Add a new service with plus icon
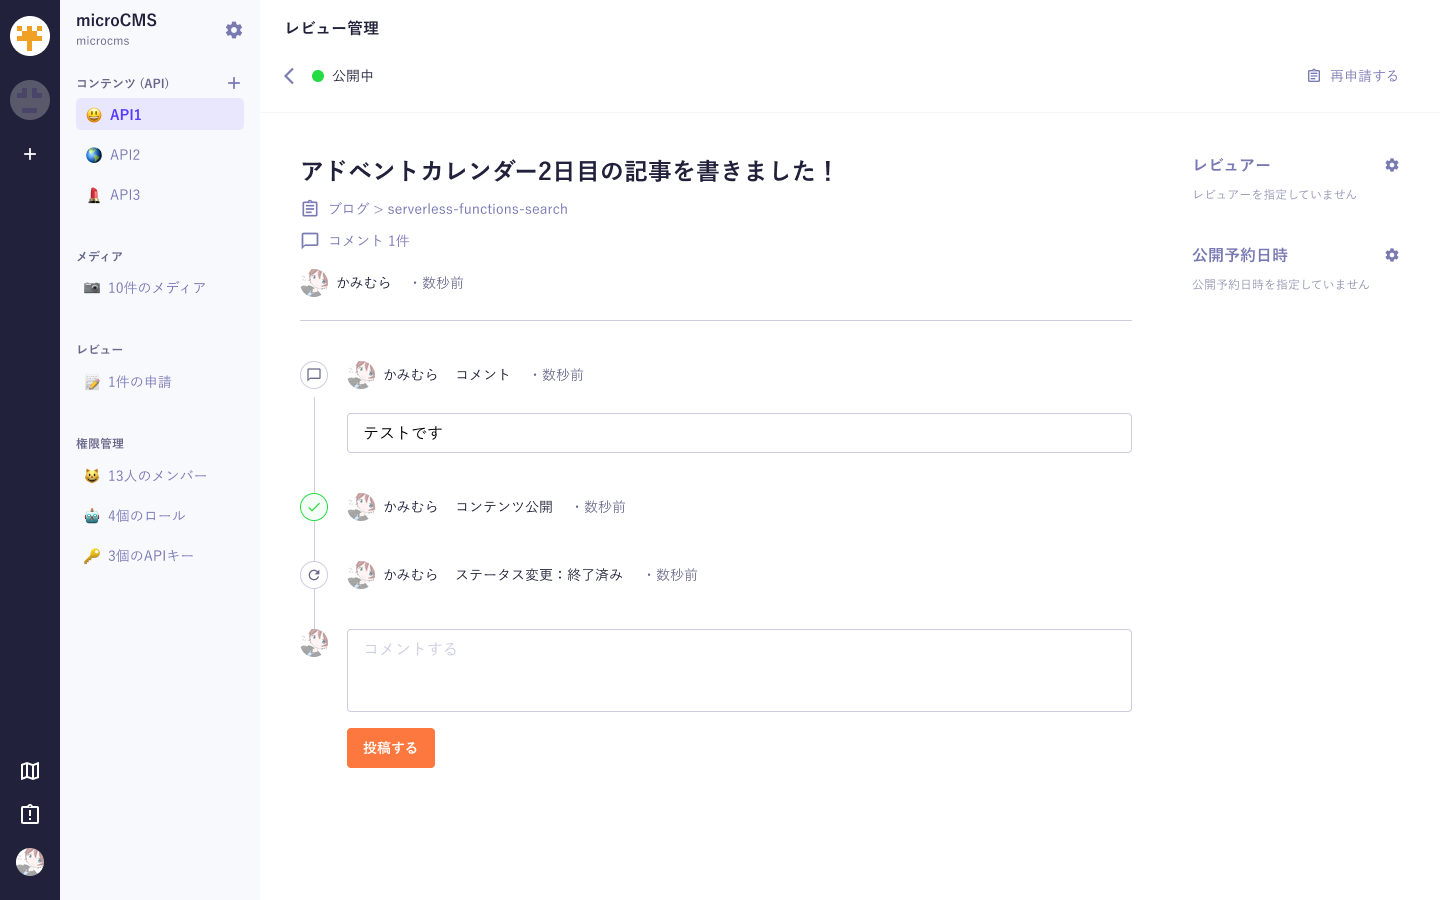The height and width of the screenshot is (900, 1440). (30, 154)
